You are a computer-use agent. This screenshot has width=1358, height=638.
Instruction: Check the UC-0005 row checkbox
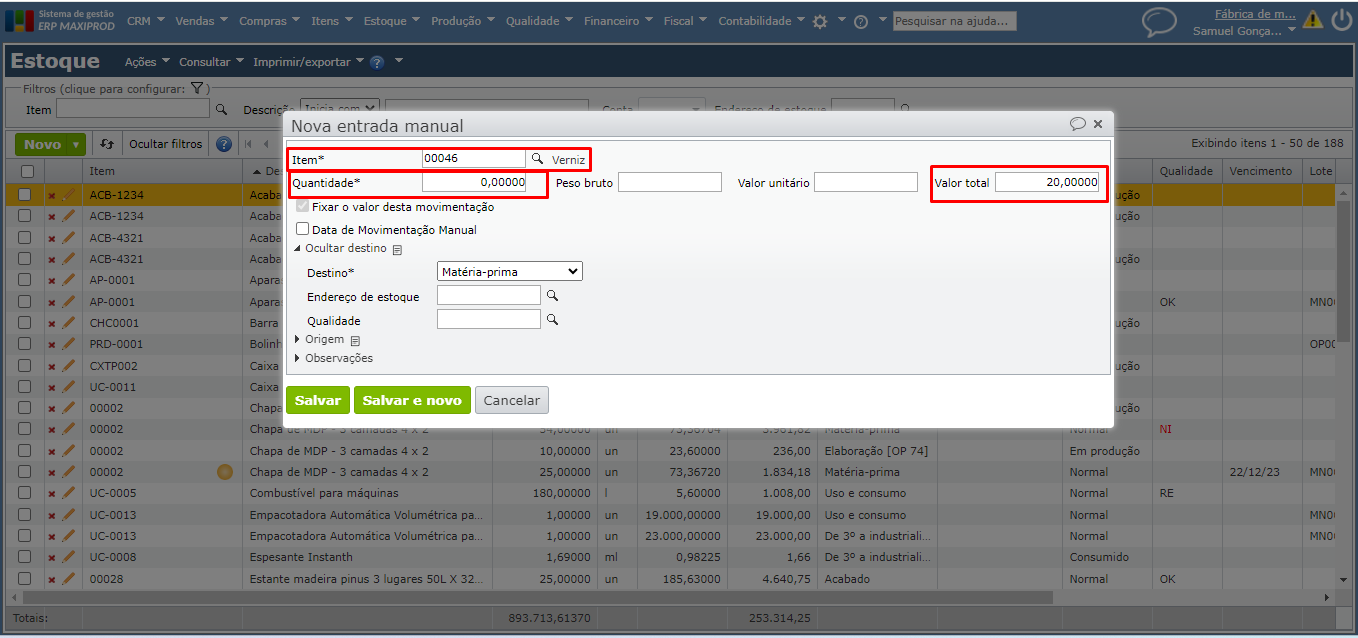[x=24, y=493]
